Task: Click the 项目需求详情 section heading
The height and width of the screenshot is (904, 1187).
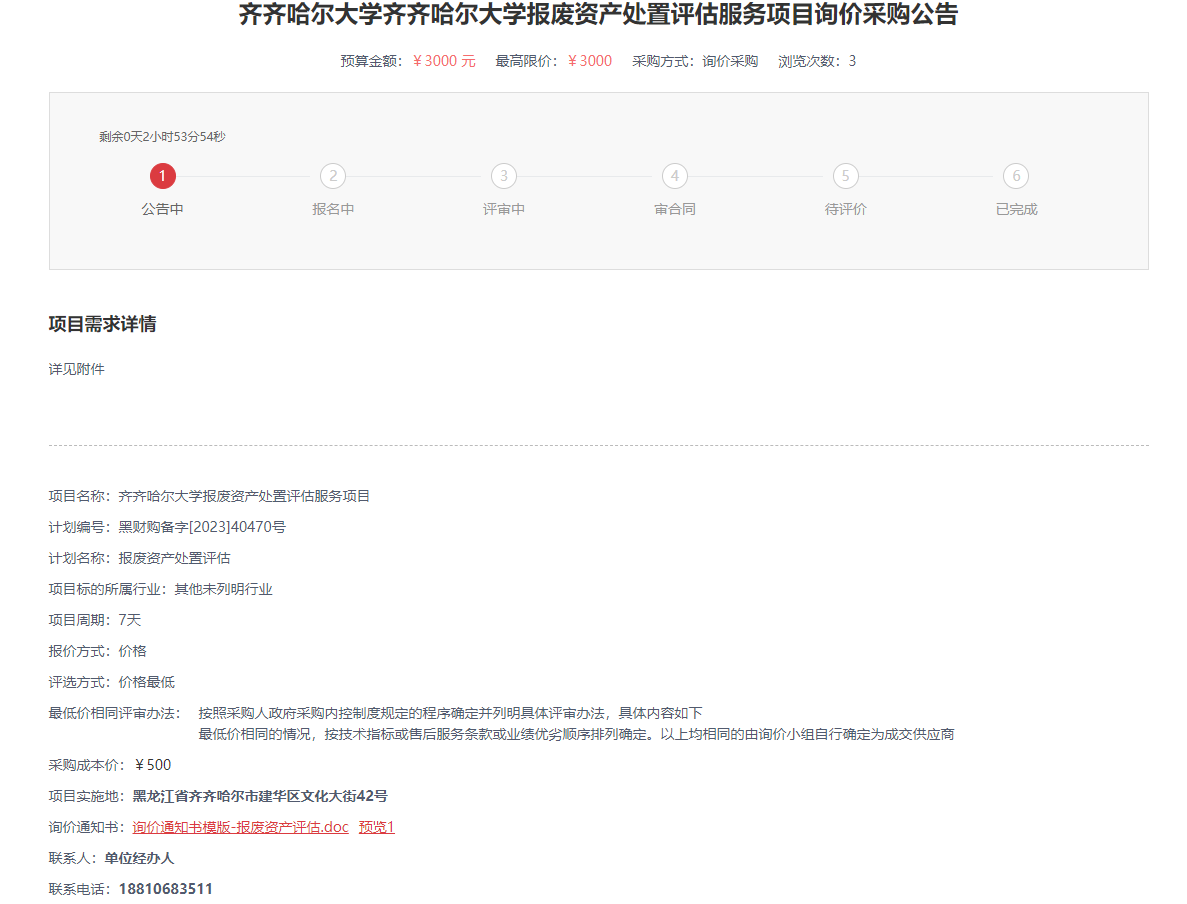Action: (x=102, y=324)
